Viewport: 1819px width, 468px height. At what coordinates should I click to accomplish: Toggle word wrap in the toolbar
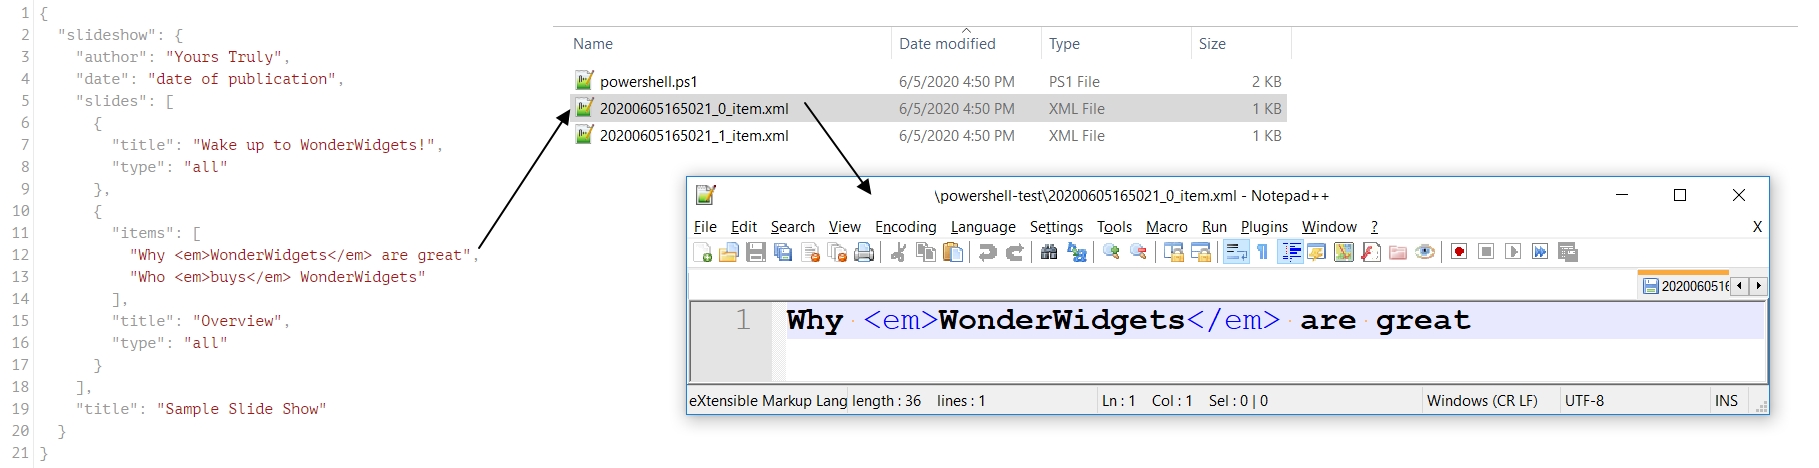1236,252
